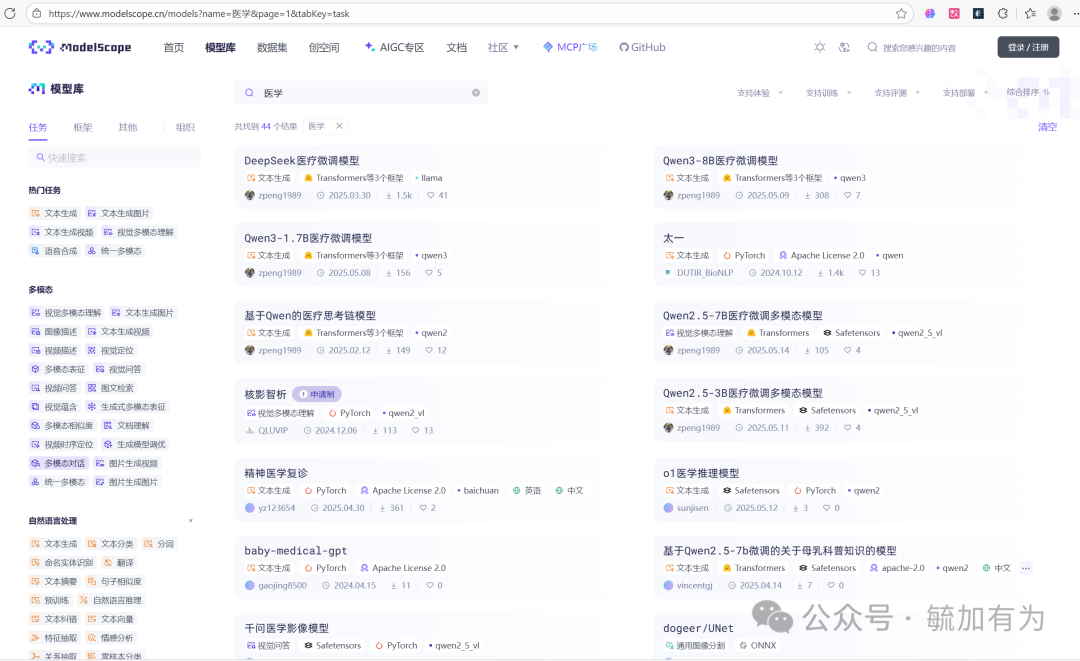Screen dimensions: 1080x661
Task: Click the 快速搜索 task search field
Action: click(x=115, y=158)
